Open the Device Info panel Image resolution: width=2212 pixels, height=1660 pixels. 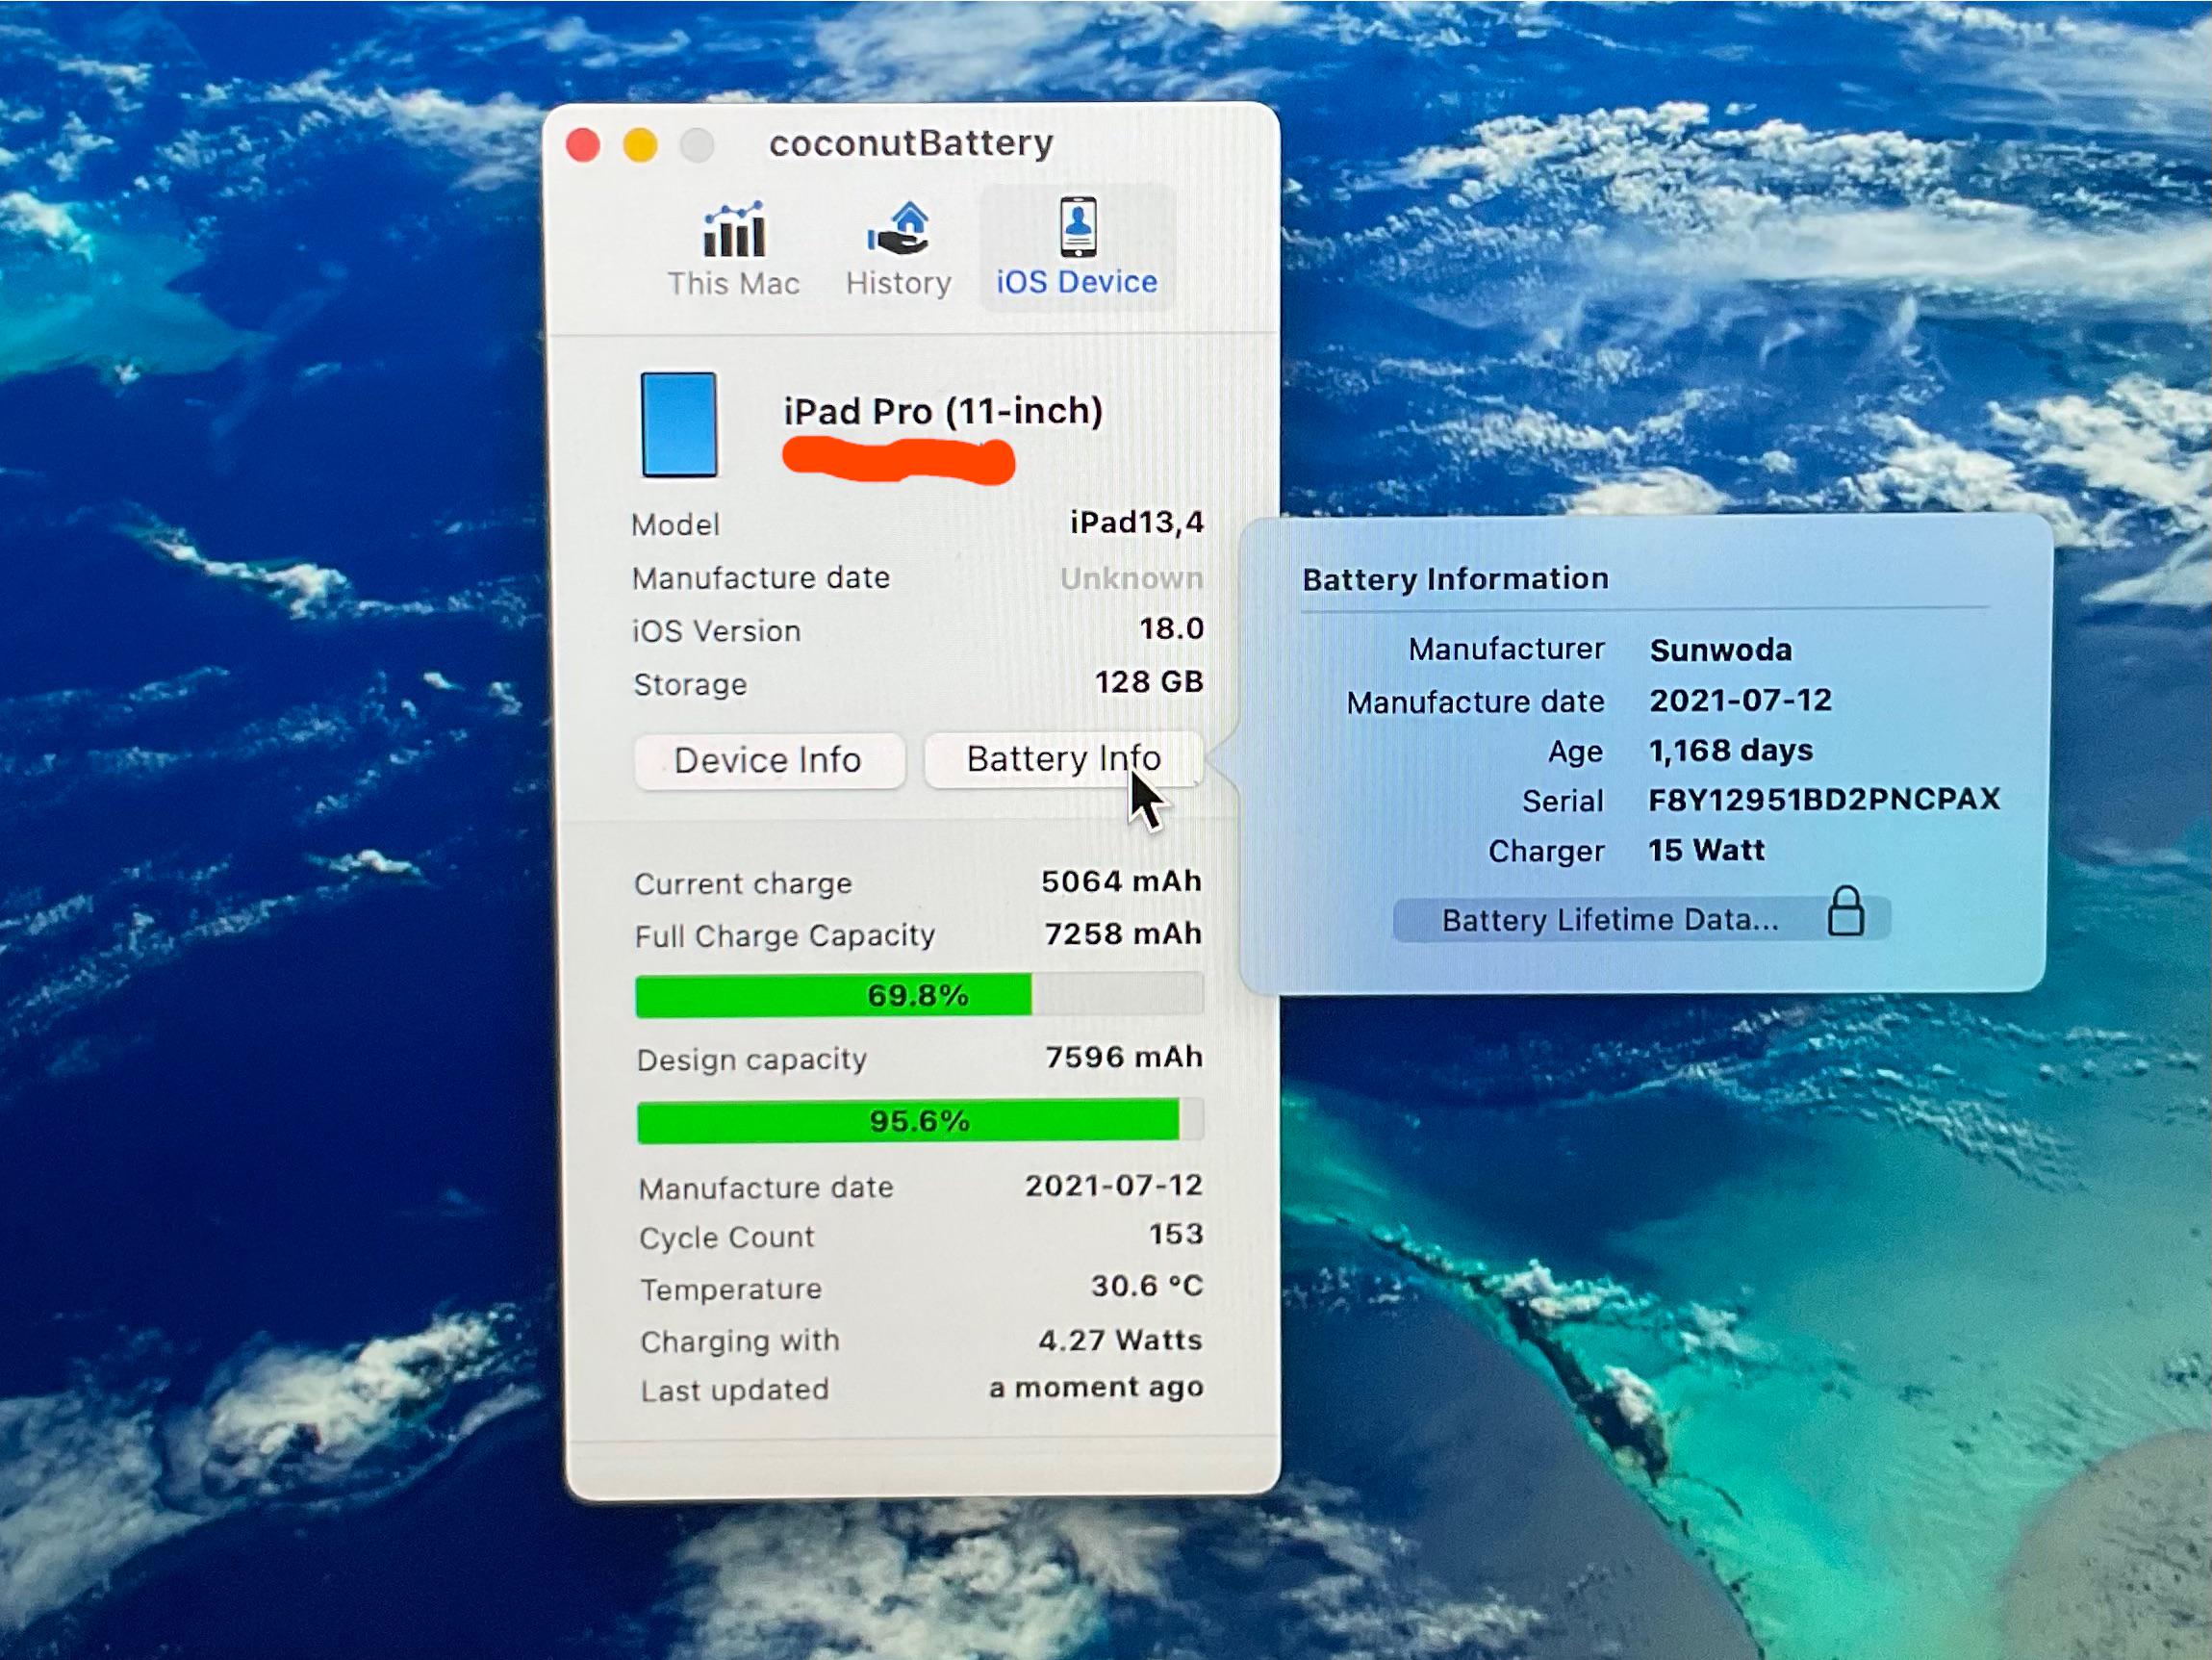(768, 760)
